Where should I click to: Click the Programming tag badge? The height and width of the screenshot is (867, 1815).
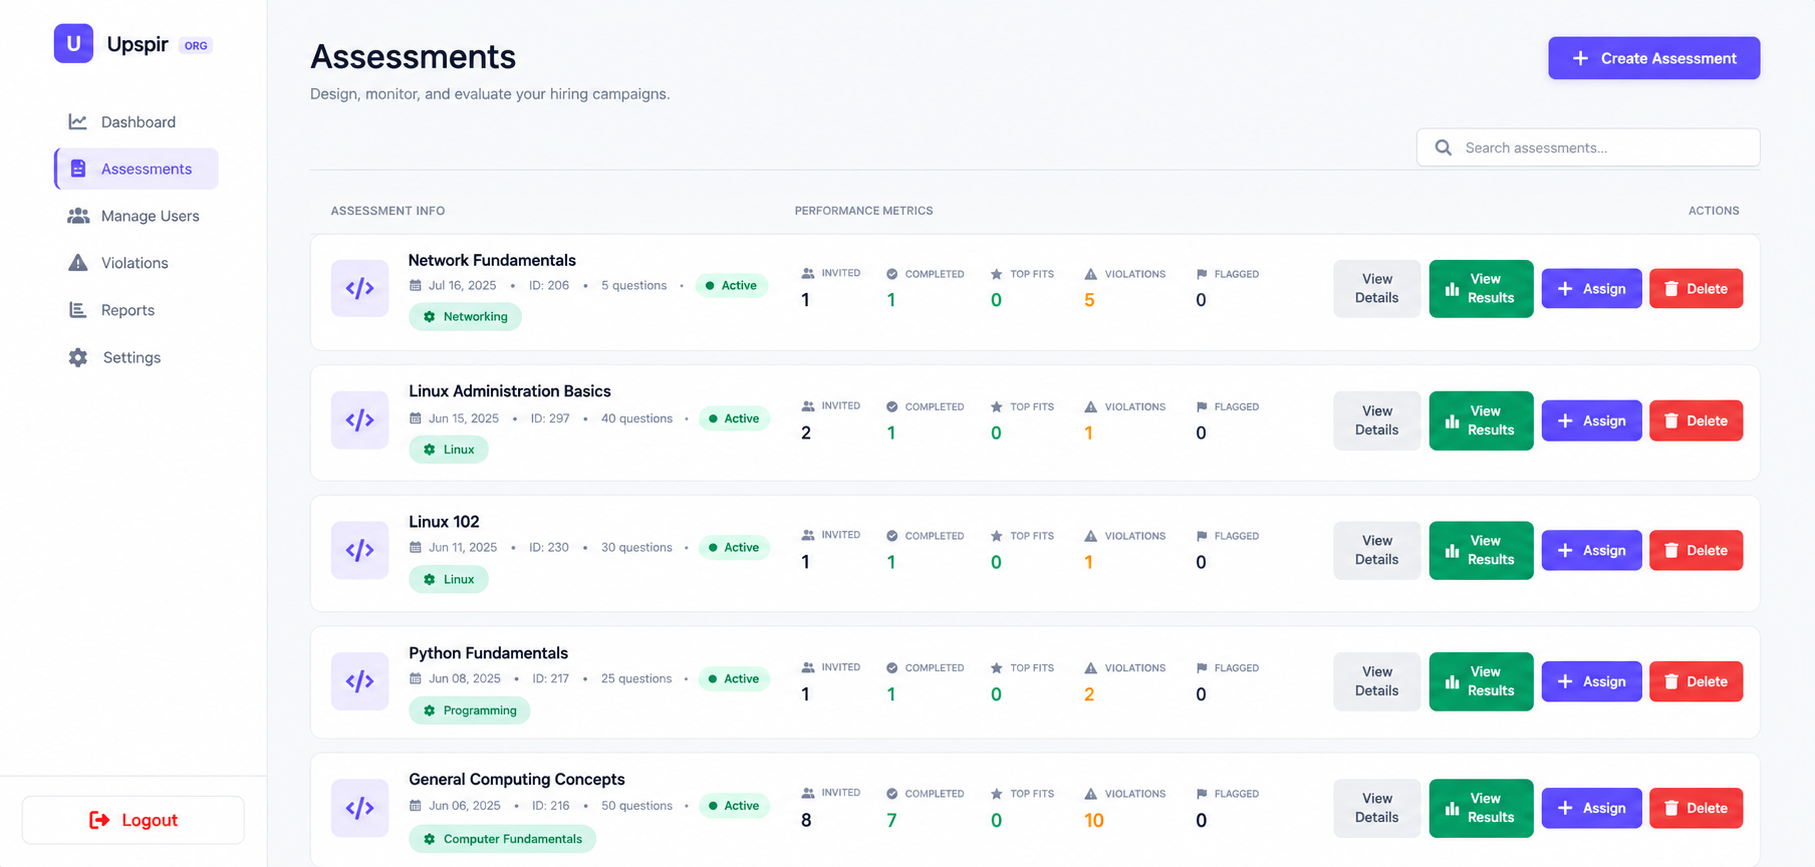pyautogui.click(x=469, y=711)
